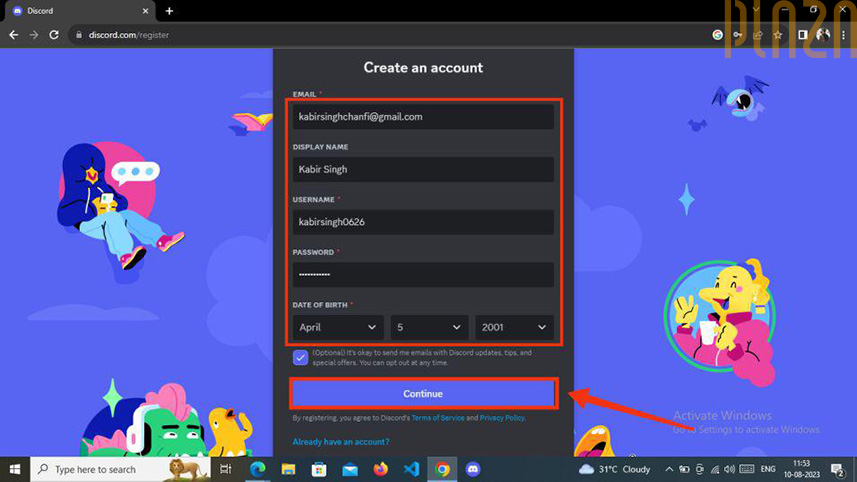Open the Windows Start menu
This screenshot has width=857, height=482.
point(15,469)
